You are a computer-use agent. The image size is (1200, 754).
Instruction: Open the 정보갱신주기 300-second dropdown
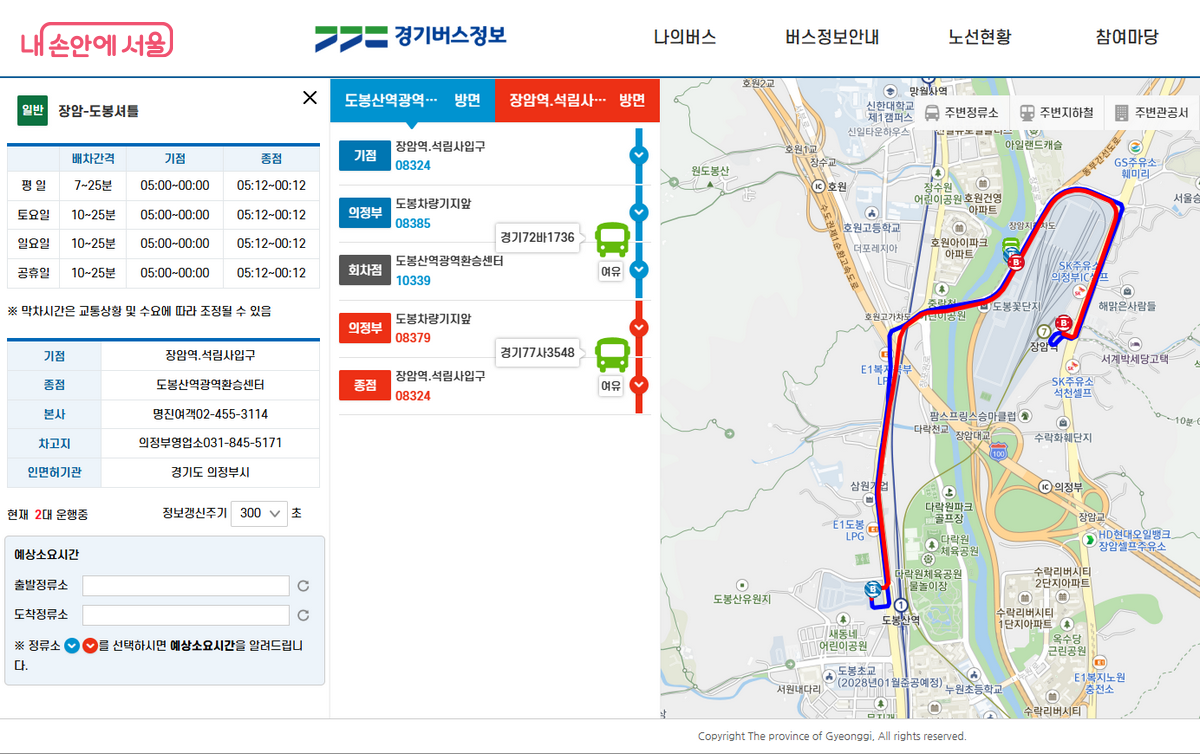pos(259,513)
